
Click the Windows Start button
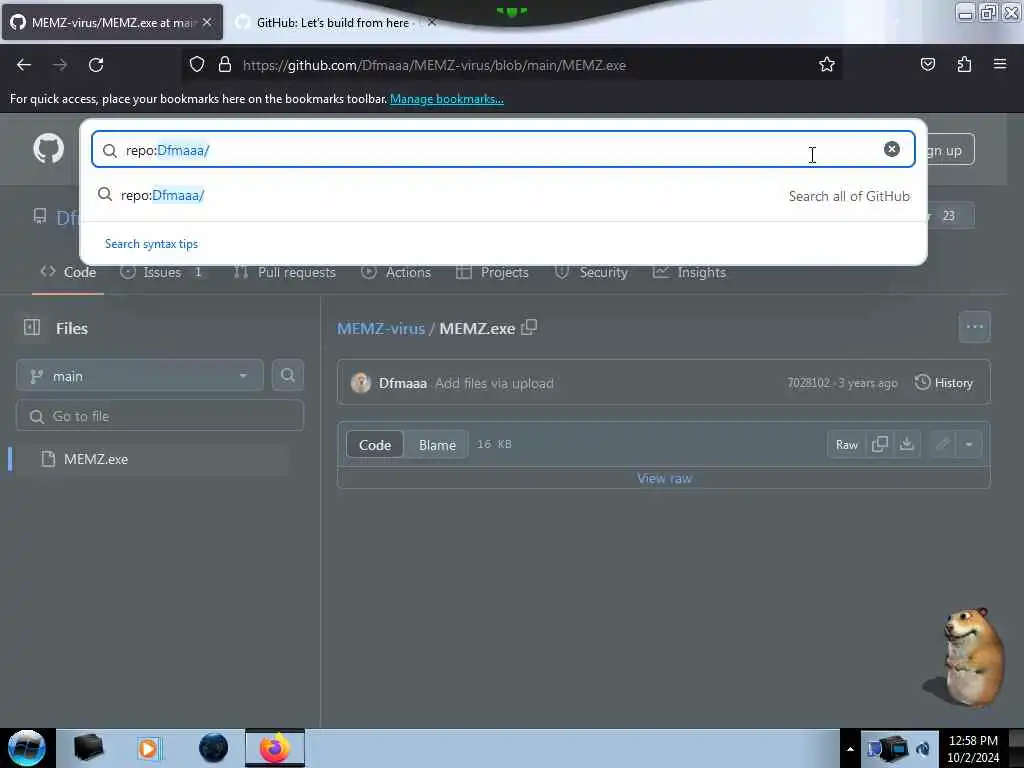[x=27, y=748]
